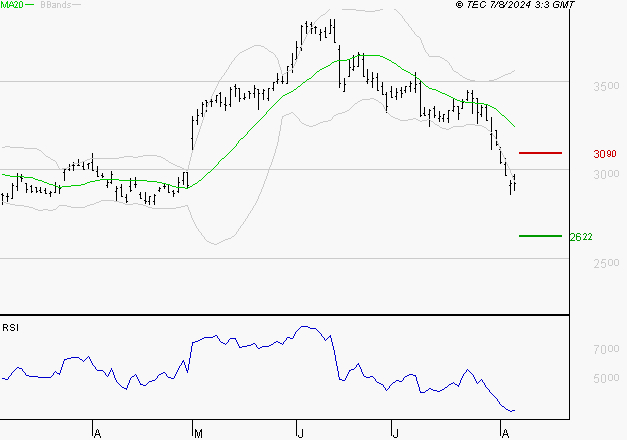Click the second 'J' month marker on time axis

tap(395, 434)
